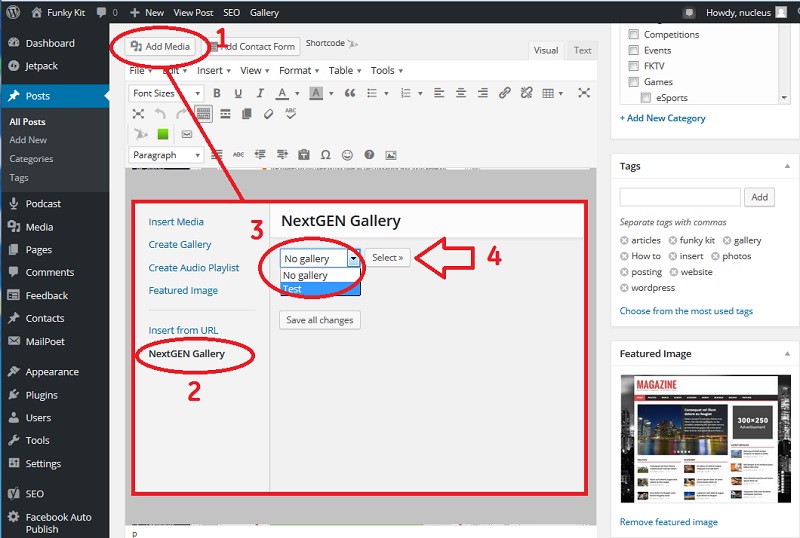Image resolution: width=800 pixels, height=538 pixels.
Task: Remove the 'wordpress' tag
Action: click(x=624, y=288)
